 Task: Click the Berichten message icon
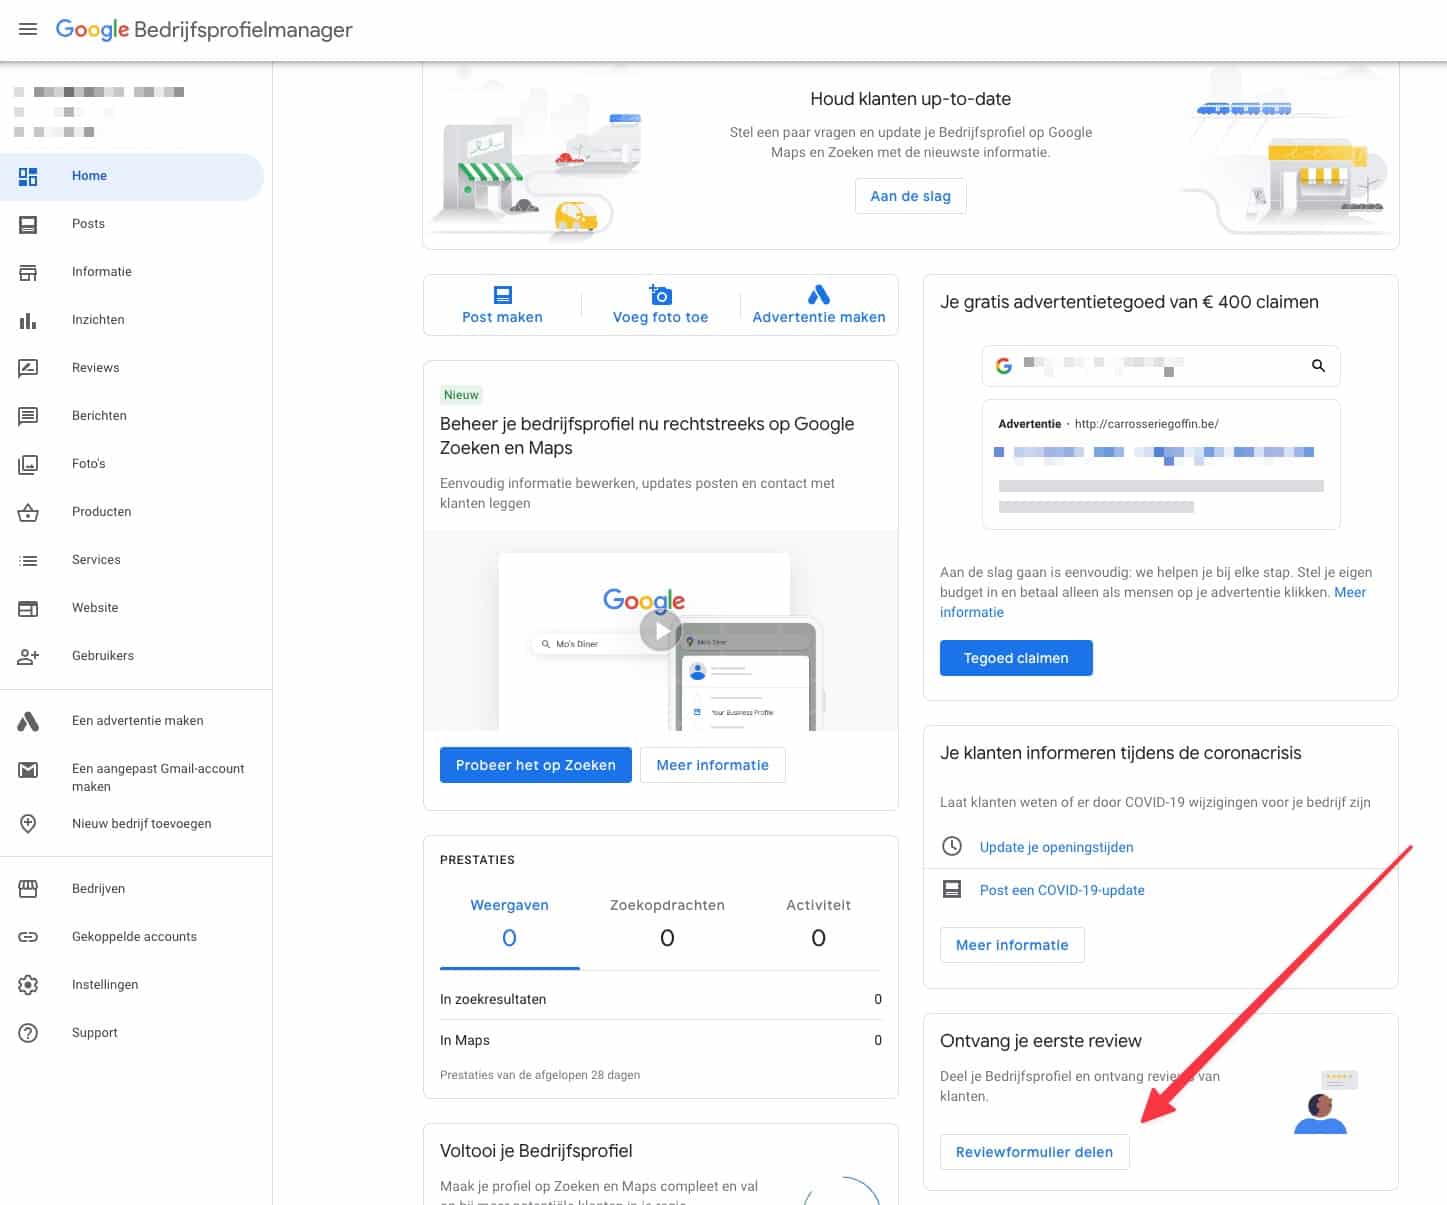click(28, 416)
